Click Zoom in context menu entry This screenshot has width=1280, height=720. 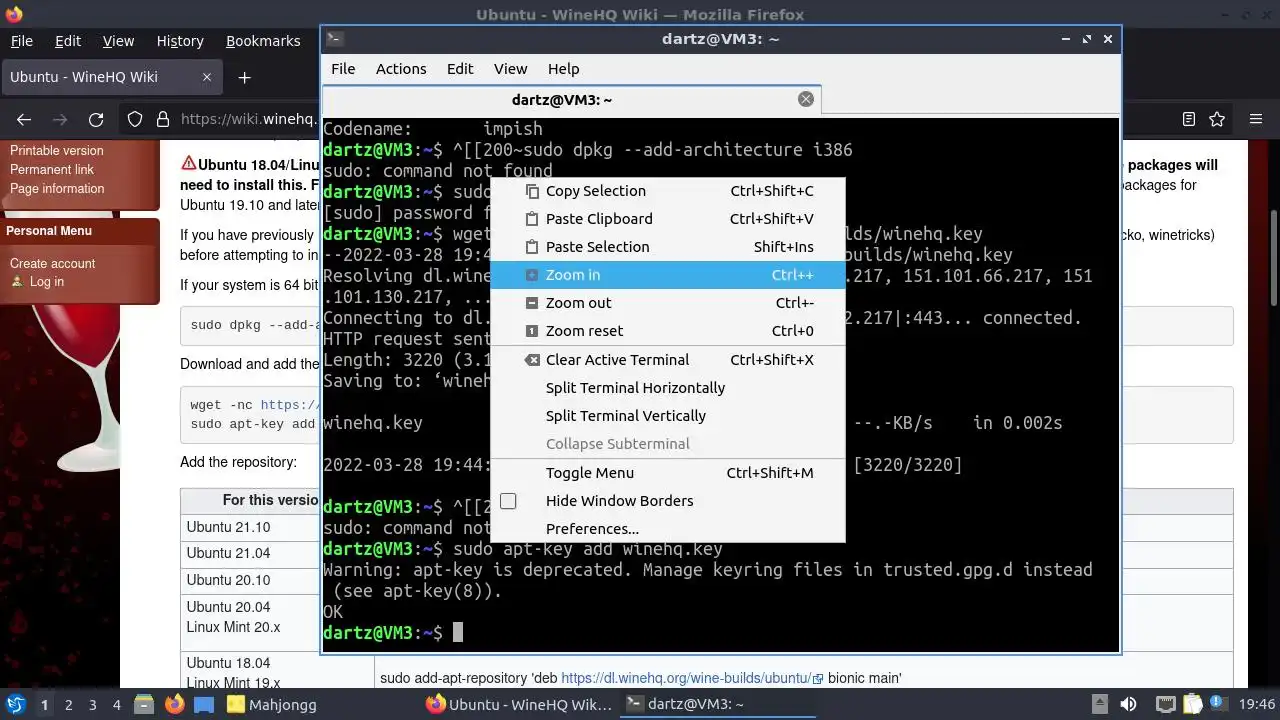667,275
